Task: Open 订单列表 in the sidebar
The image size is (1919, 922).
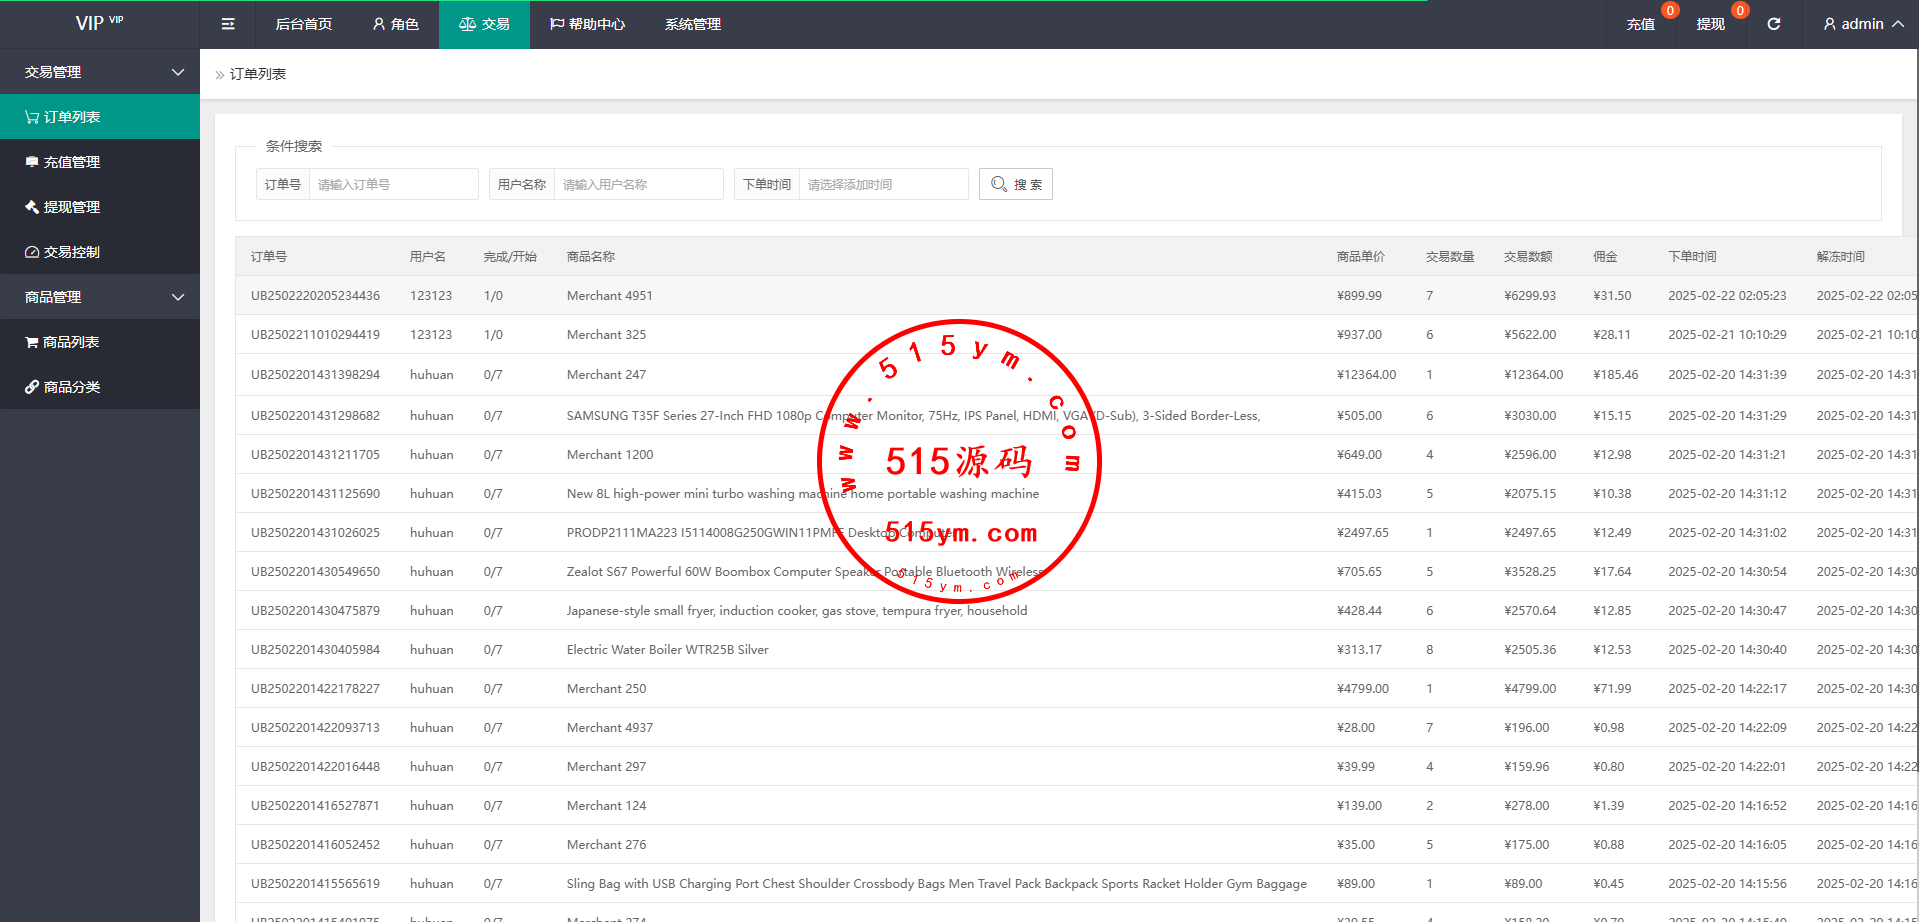Action: [100, 117]
